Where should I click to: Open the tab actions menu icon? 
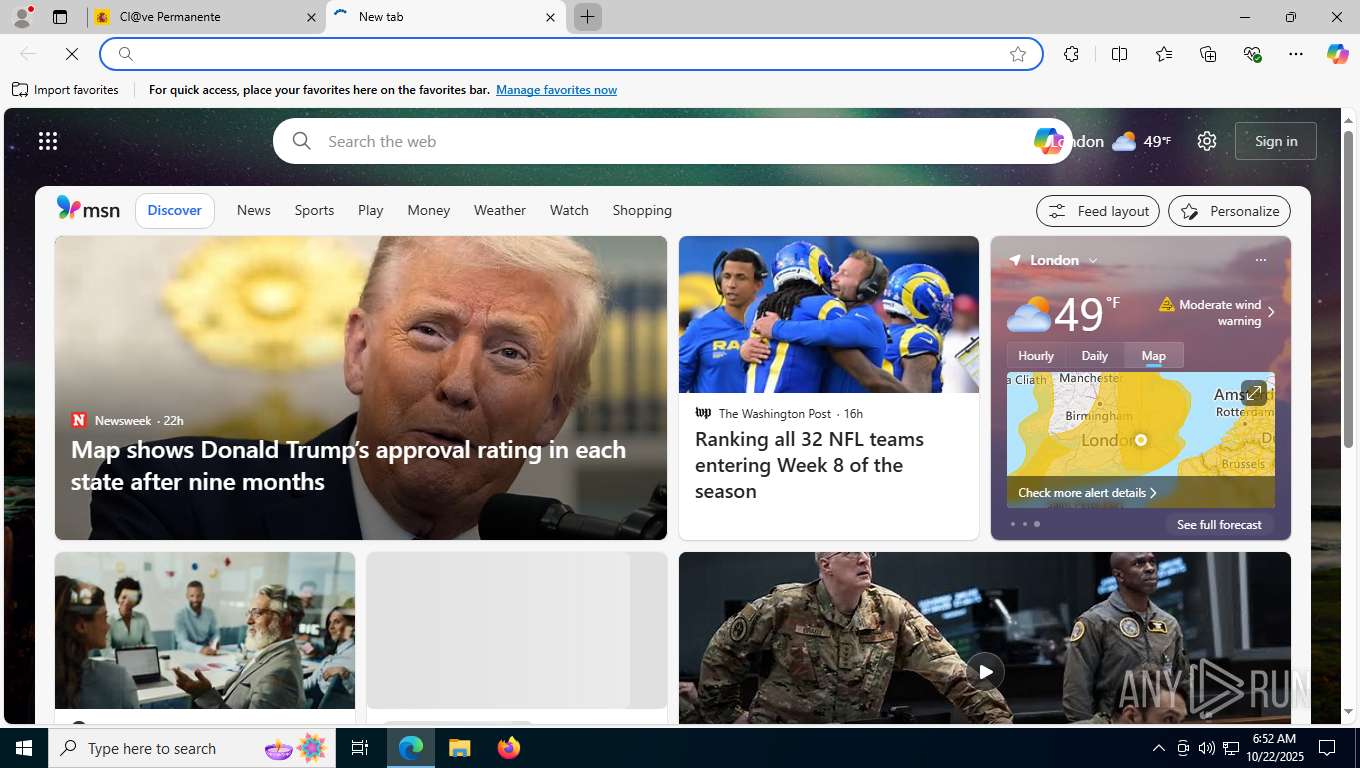click(x=60, y=17)
